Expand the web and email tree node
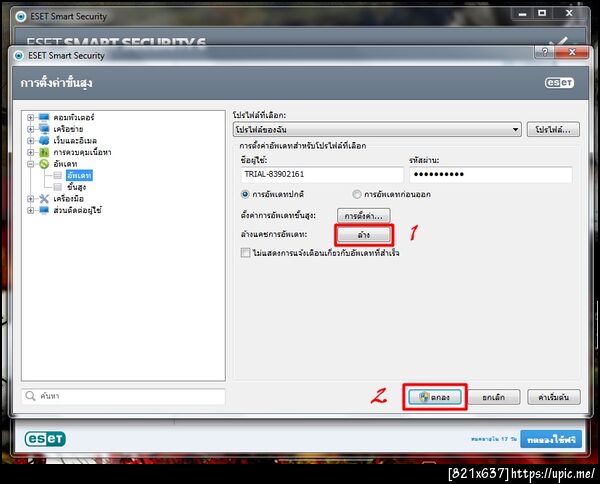Viewport: 600px width, 484px height. 31,140
